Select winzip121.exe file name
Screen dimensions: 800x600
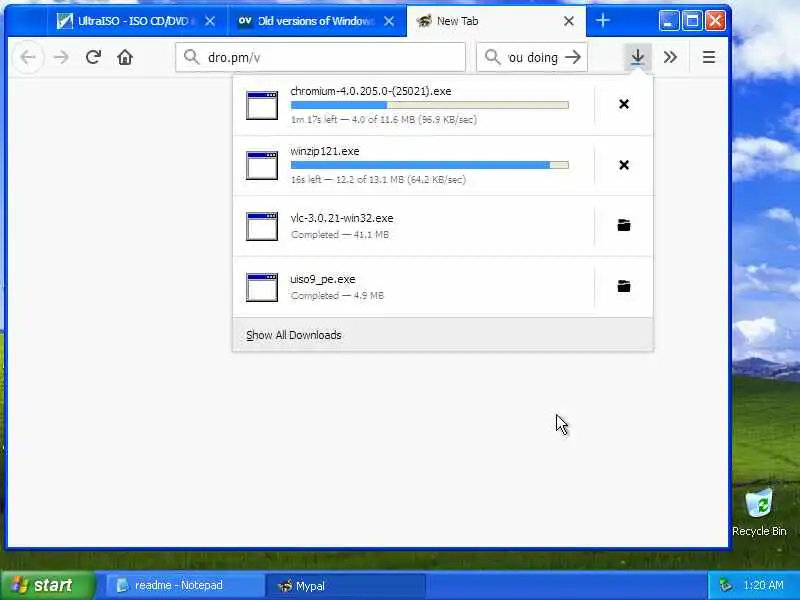(x=325, y=152)
